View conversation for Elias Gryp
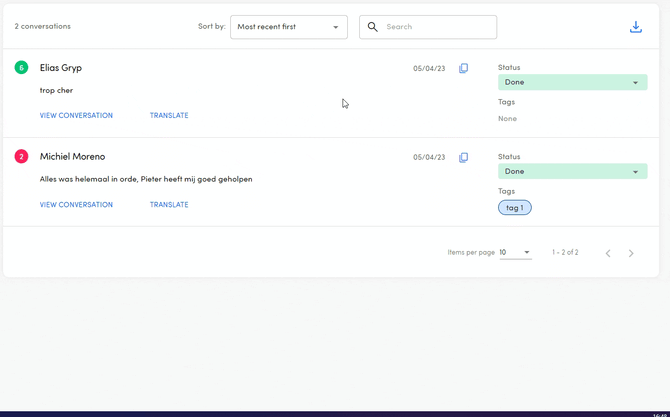Viewport: 670px width, 417px height. (x=76, y=116)
